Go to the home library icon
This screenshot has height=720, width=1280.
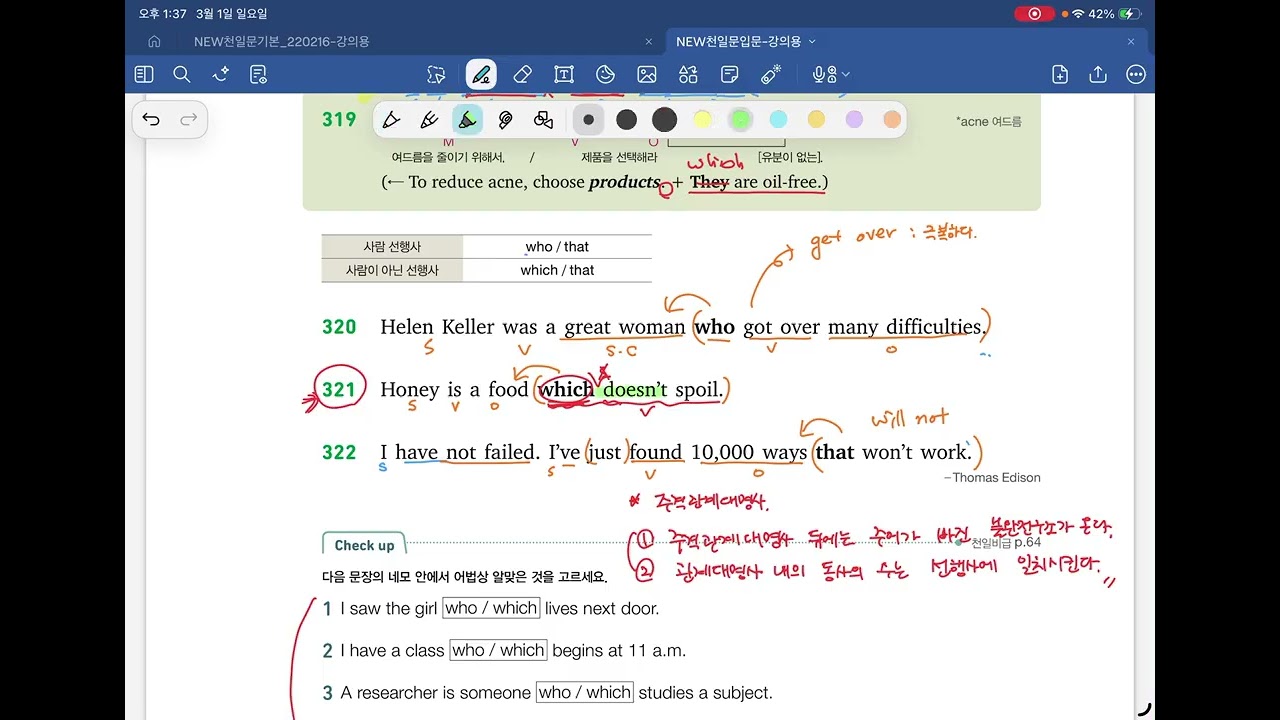(x=154, y=42)
